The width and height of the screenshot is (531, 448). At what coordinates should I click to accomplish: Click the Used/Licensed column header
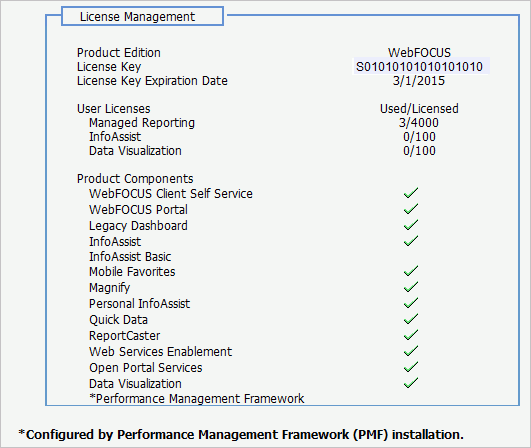(x=419, y=109)
